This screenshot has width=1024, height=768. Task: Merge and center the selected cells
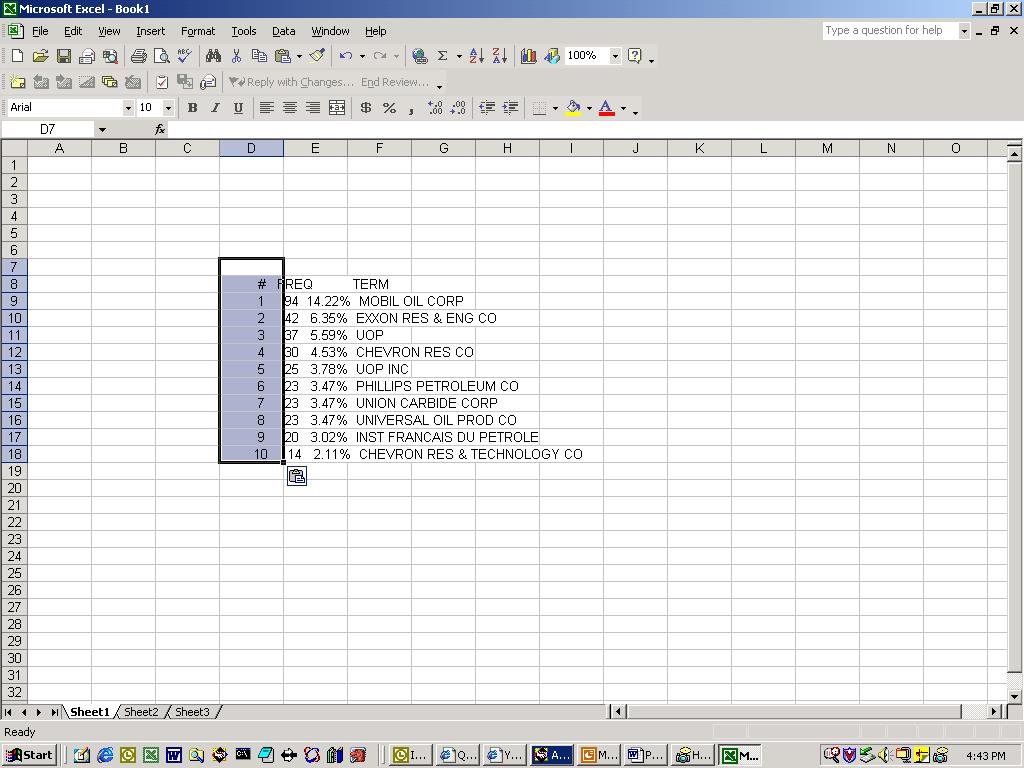(337, 108)
